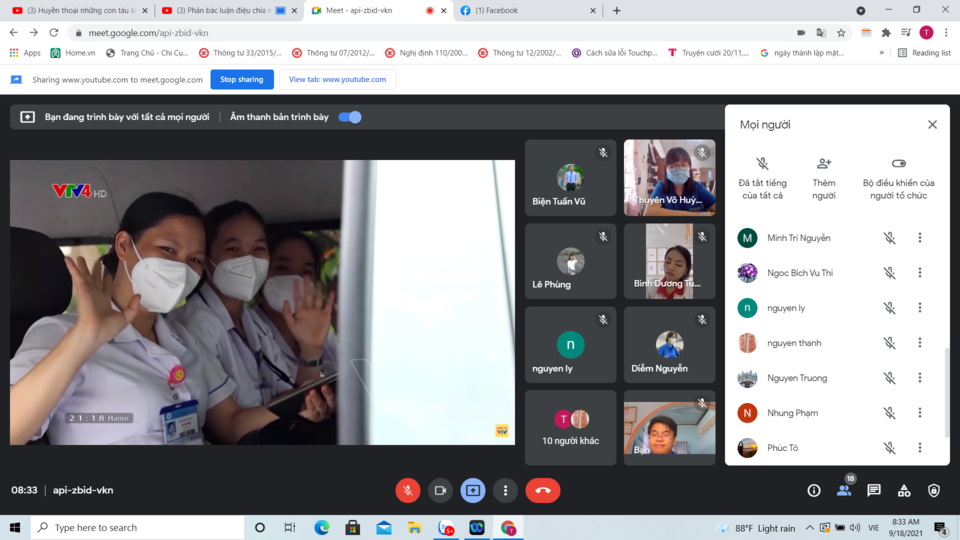Click the 10 người khác tile
The image size is (960, 540).
pyautogui.click(x=571, y=427)
